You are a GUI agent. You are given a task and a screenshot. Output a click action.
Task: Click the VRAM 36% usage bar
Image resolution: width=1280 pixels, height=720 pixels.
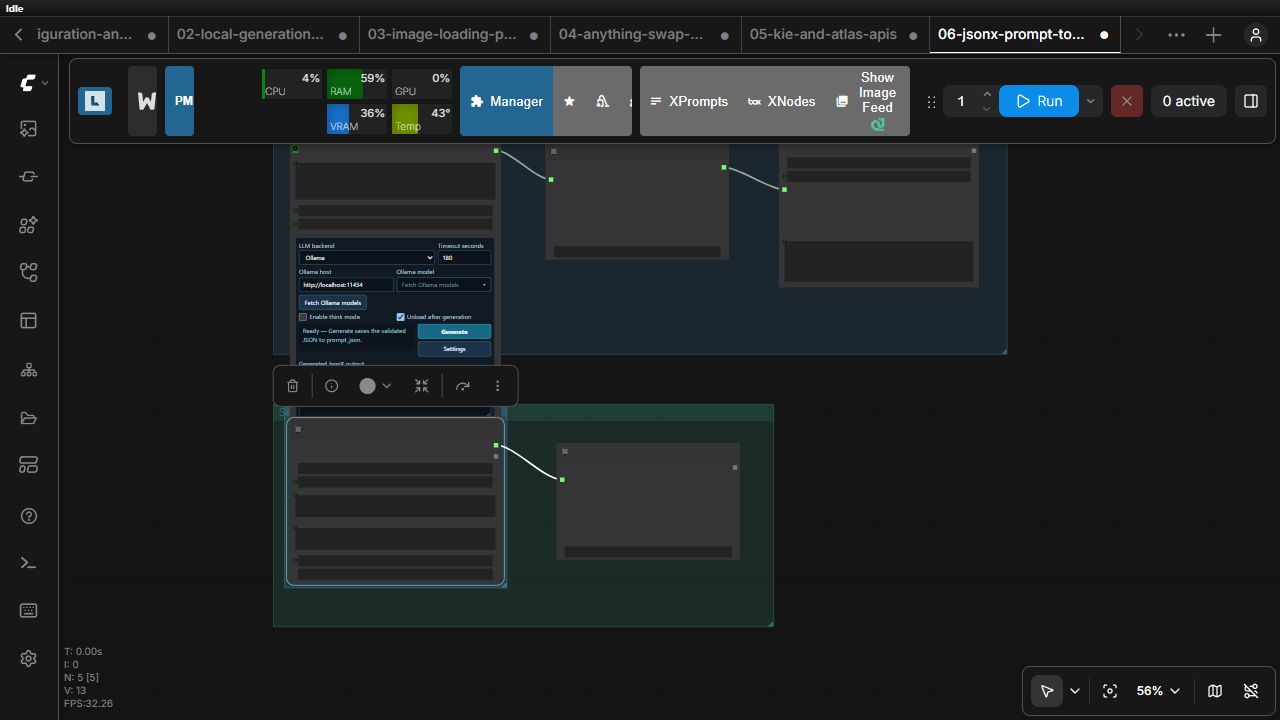357,119
